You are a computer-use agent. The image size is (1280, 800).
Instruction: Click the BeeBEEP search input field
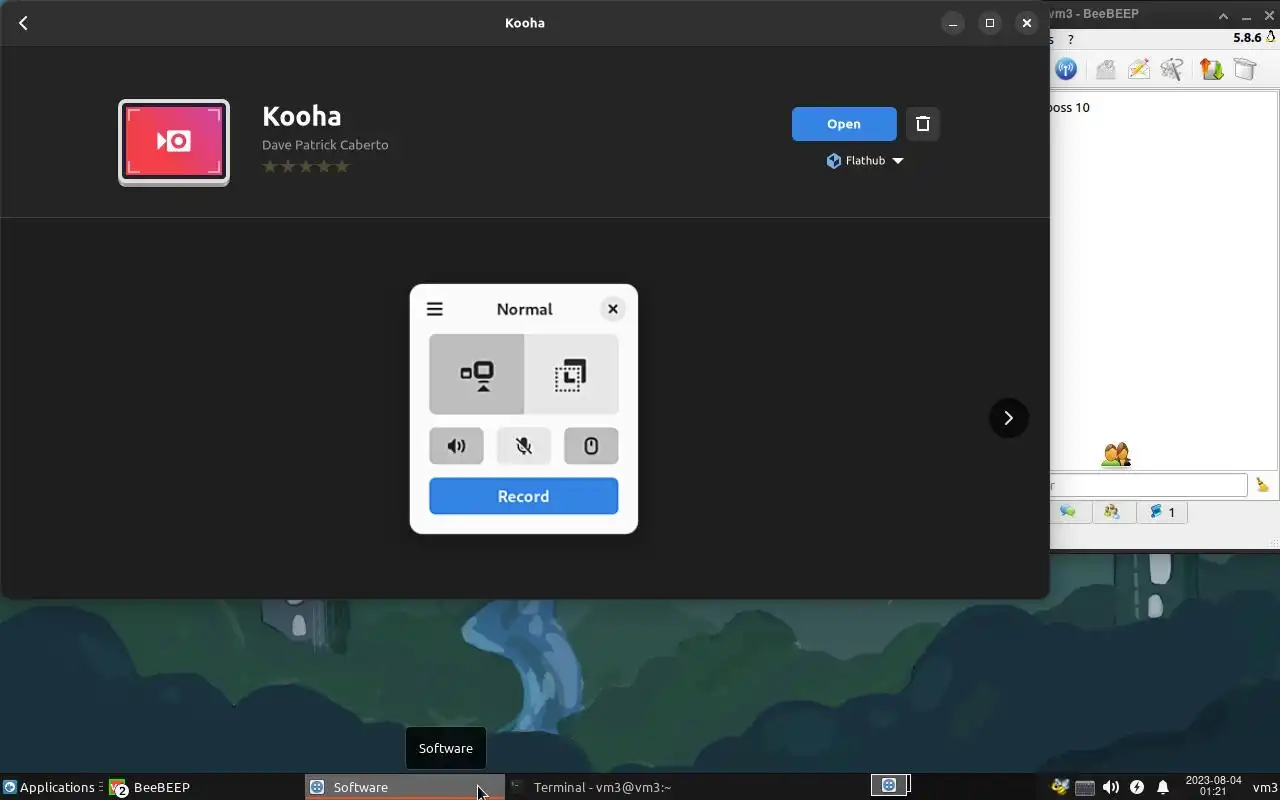point(1148,485)
